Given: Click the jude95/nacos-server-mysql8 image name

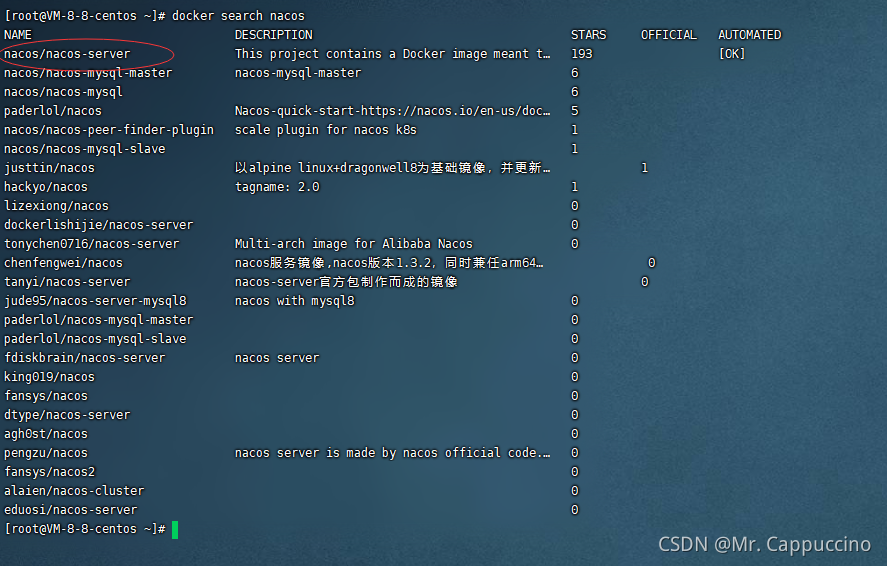Looking at the screenshot, I should (x=96, y=301).
